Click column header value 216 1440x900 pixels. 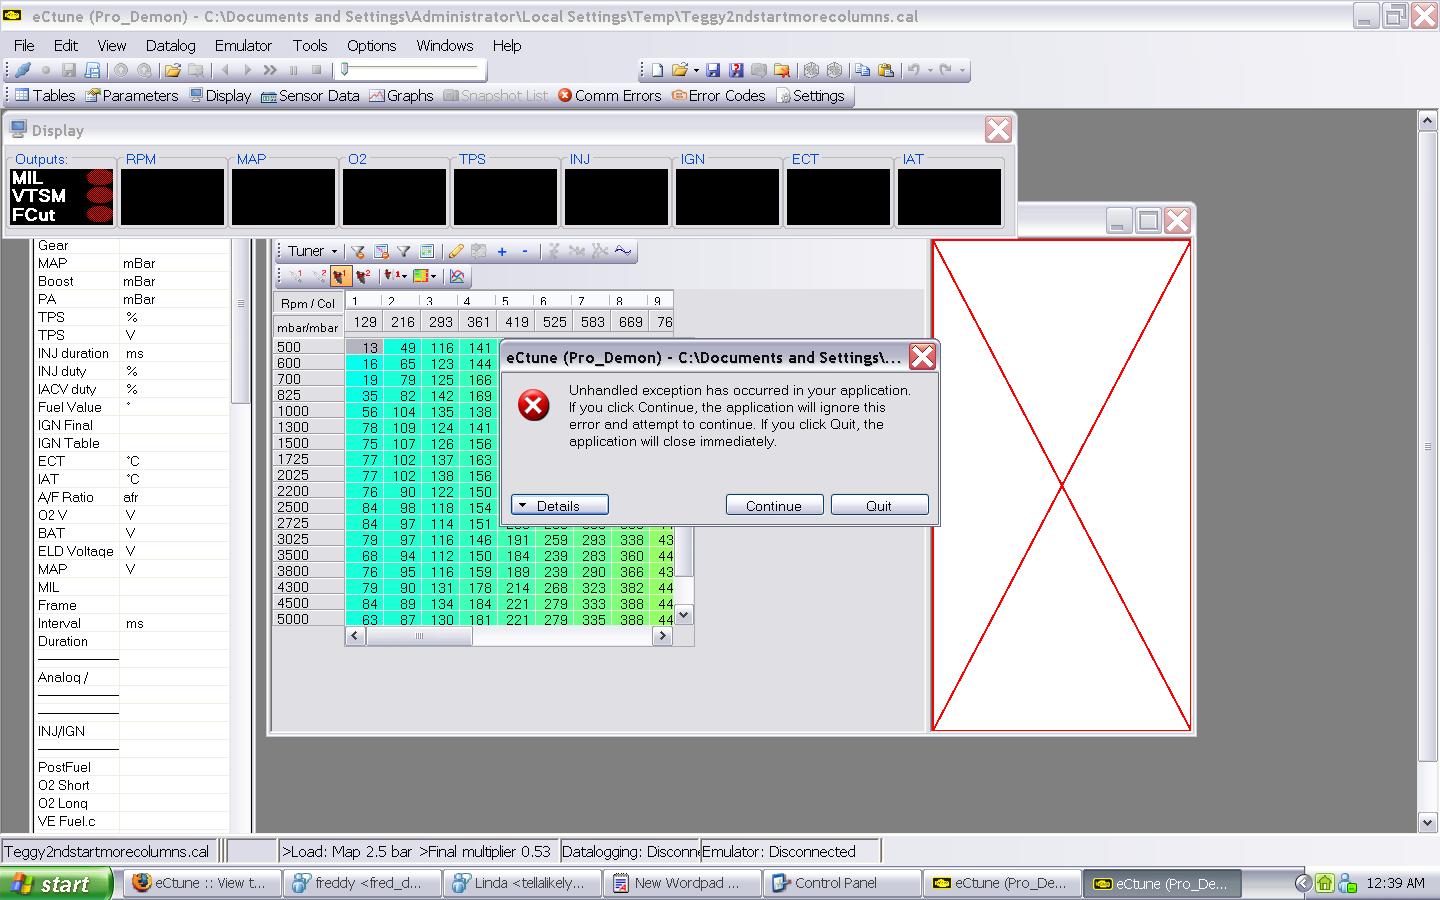pos(403,322)
